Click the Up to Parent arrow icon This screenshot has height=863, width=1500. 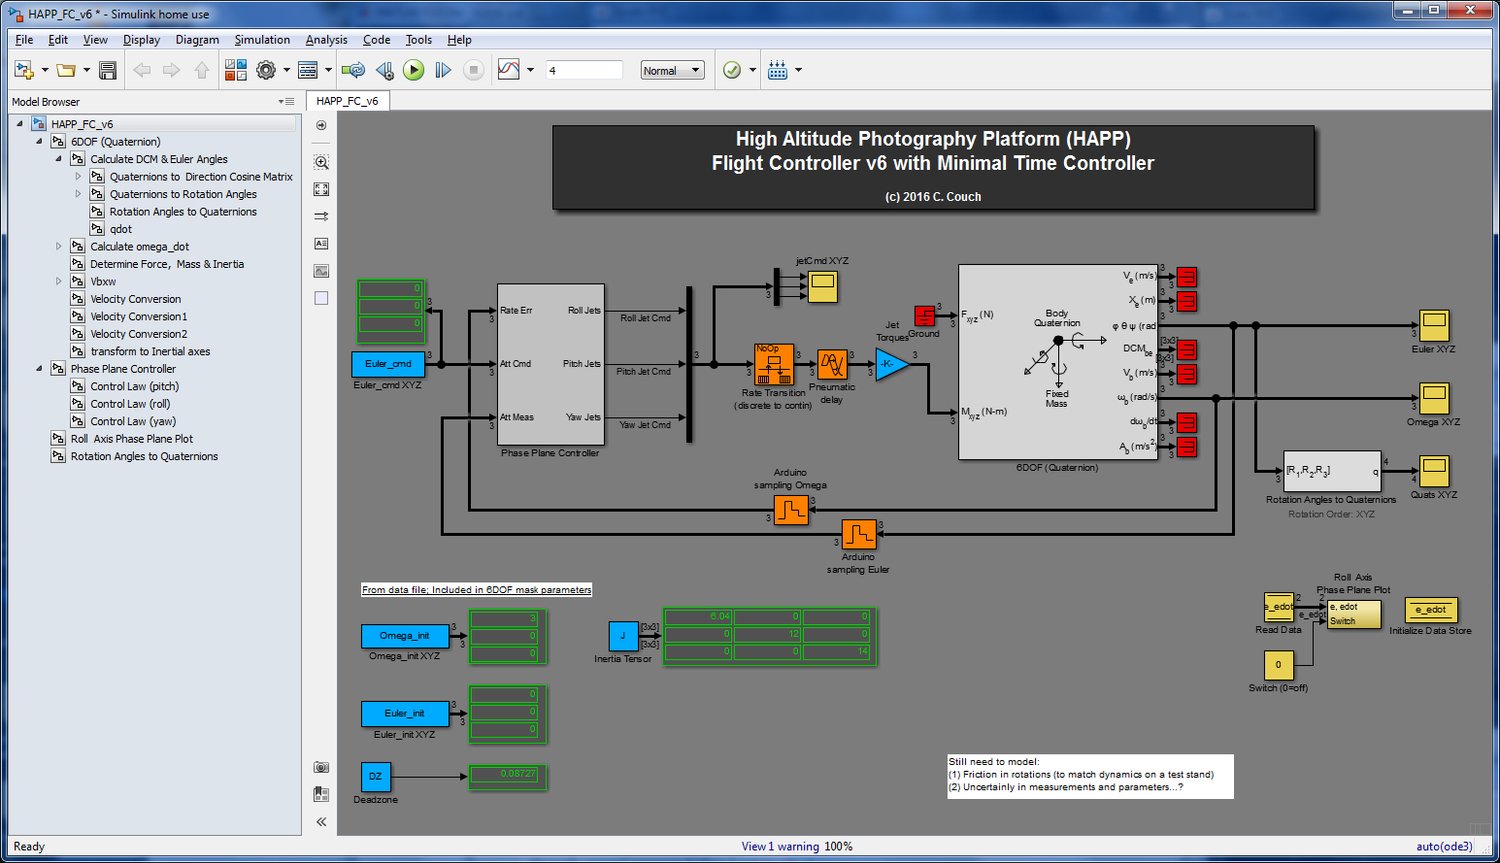point(202,70)
